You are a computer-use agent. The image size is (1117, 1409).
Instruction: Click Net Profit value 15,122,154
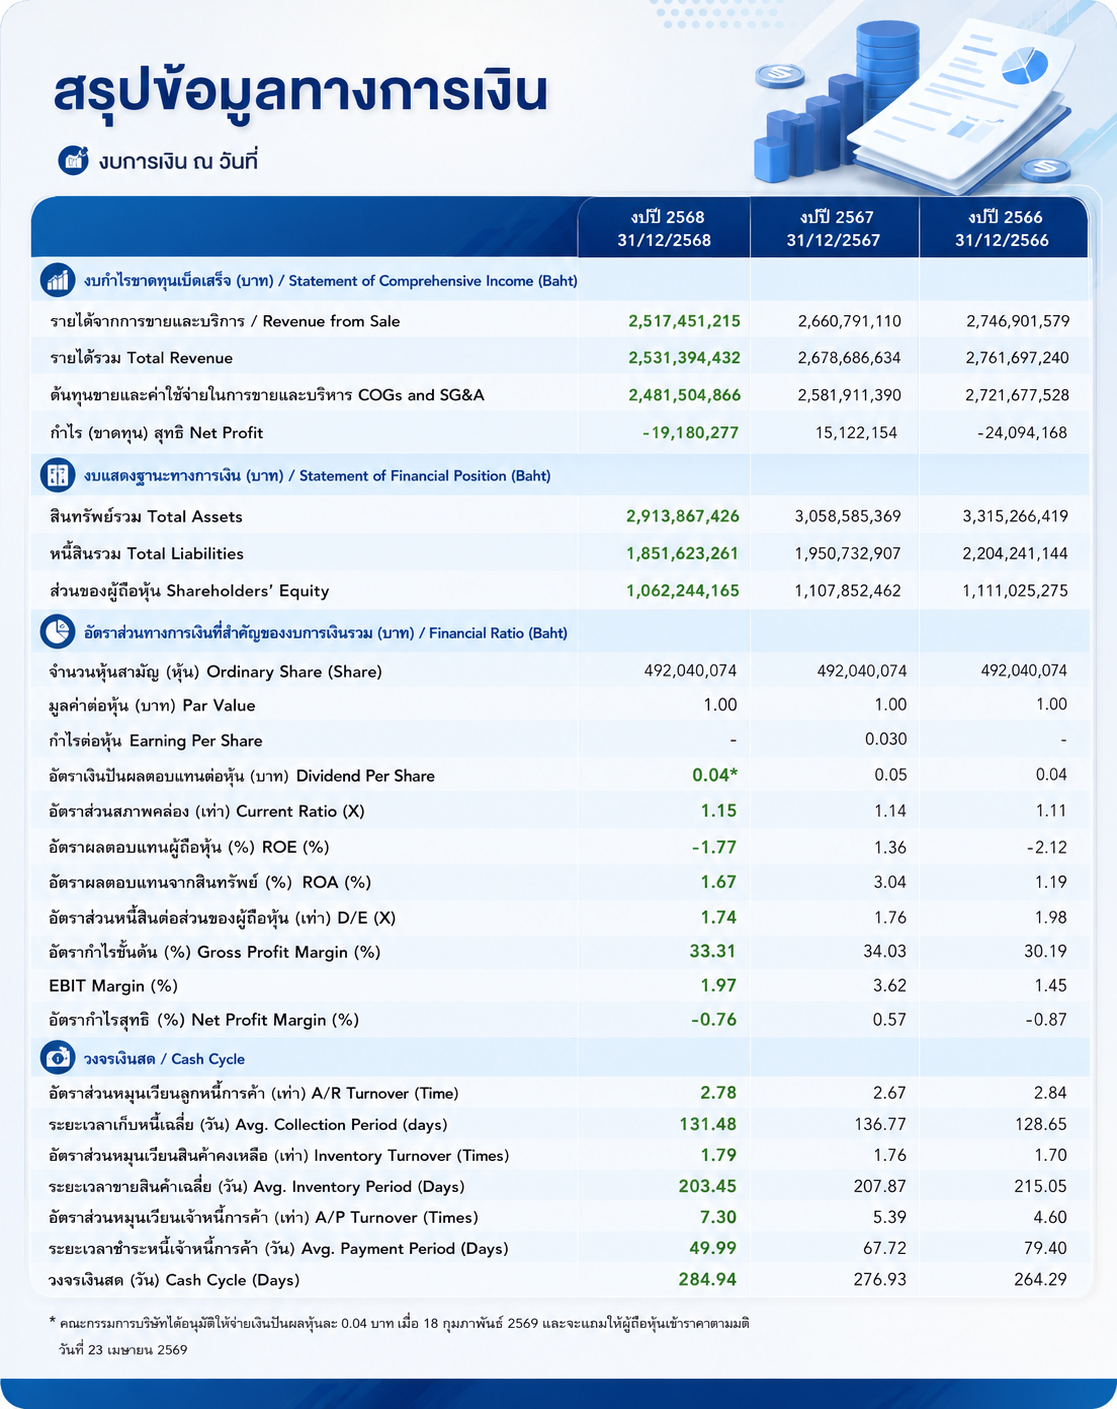(x=856, y=433)
